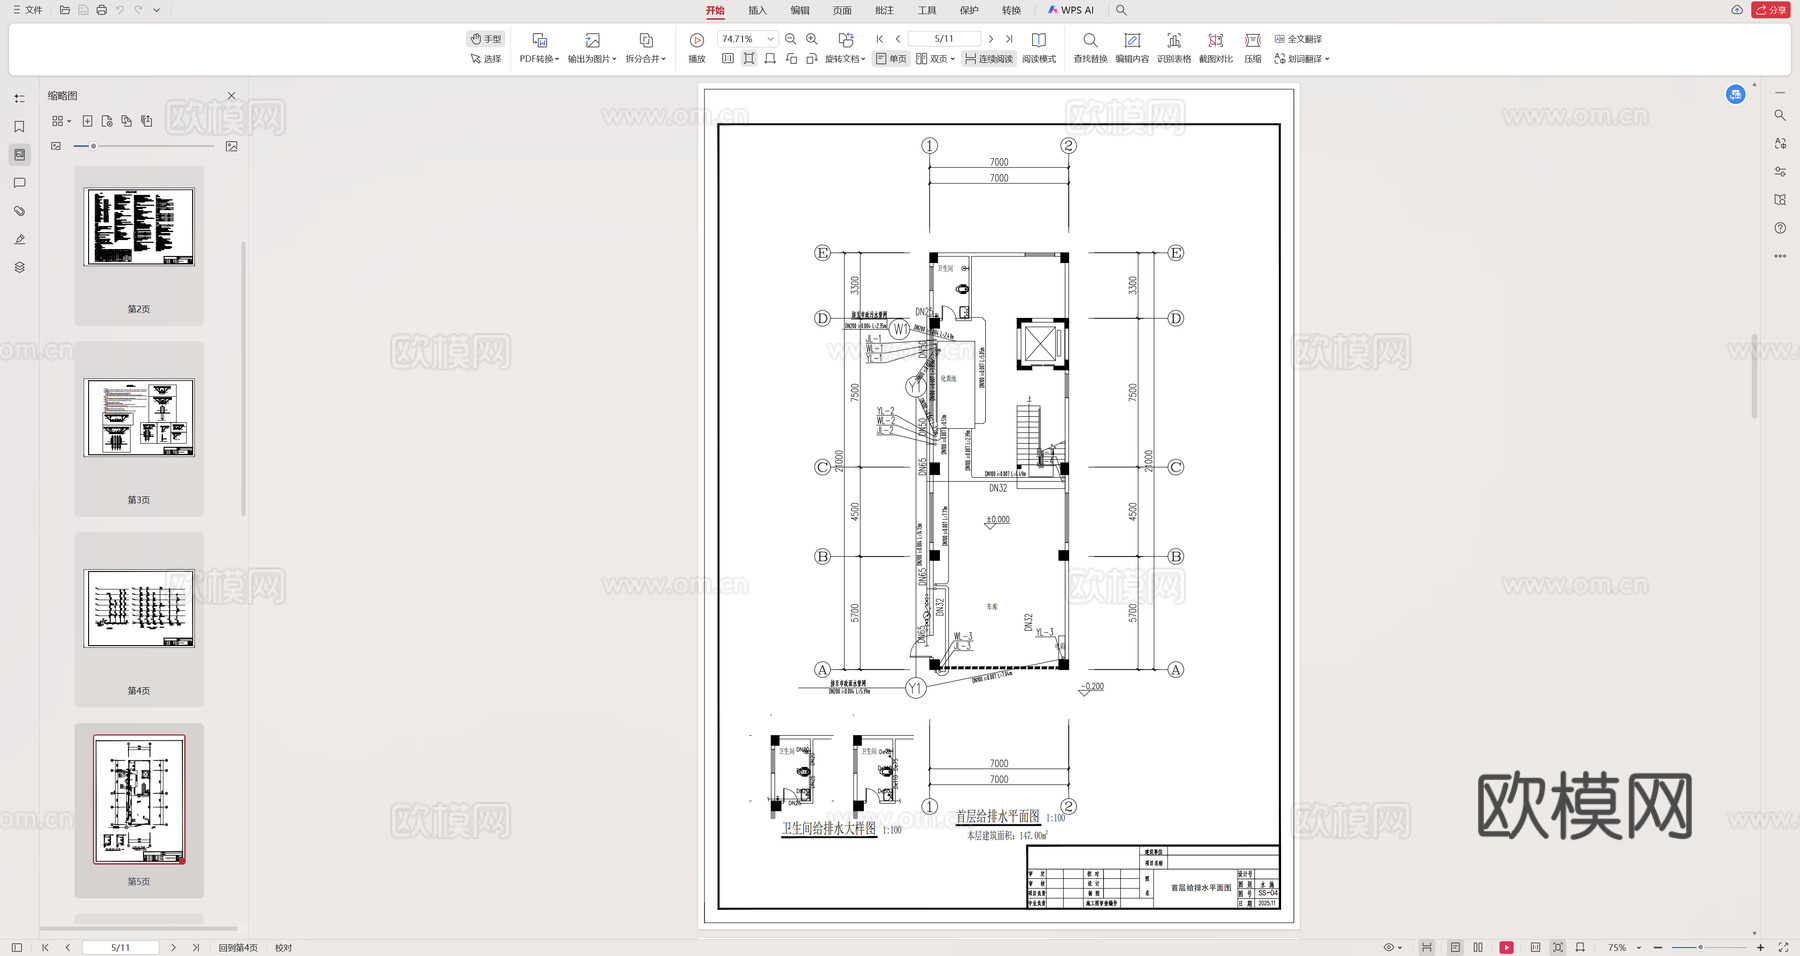Open 编辑内容 edit content tool
Screen dimensions: 1800x956
tap(1132, 47)
